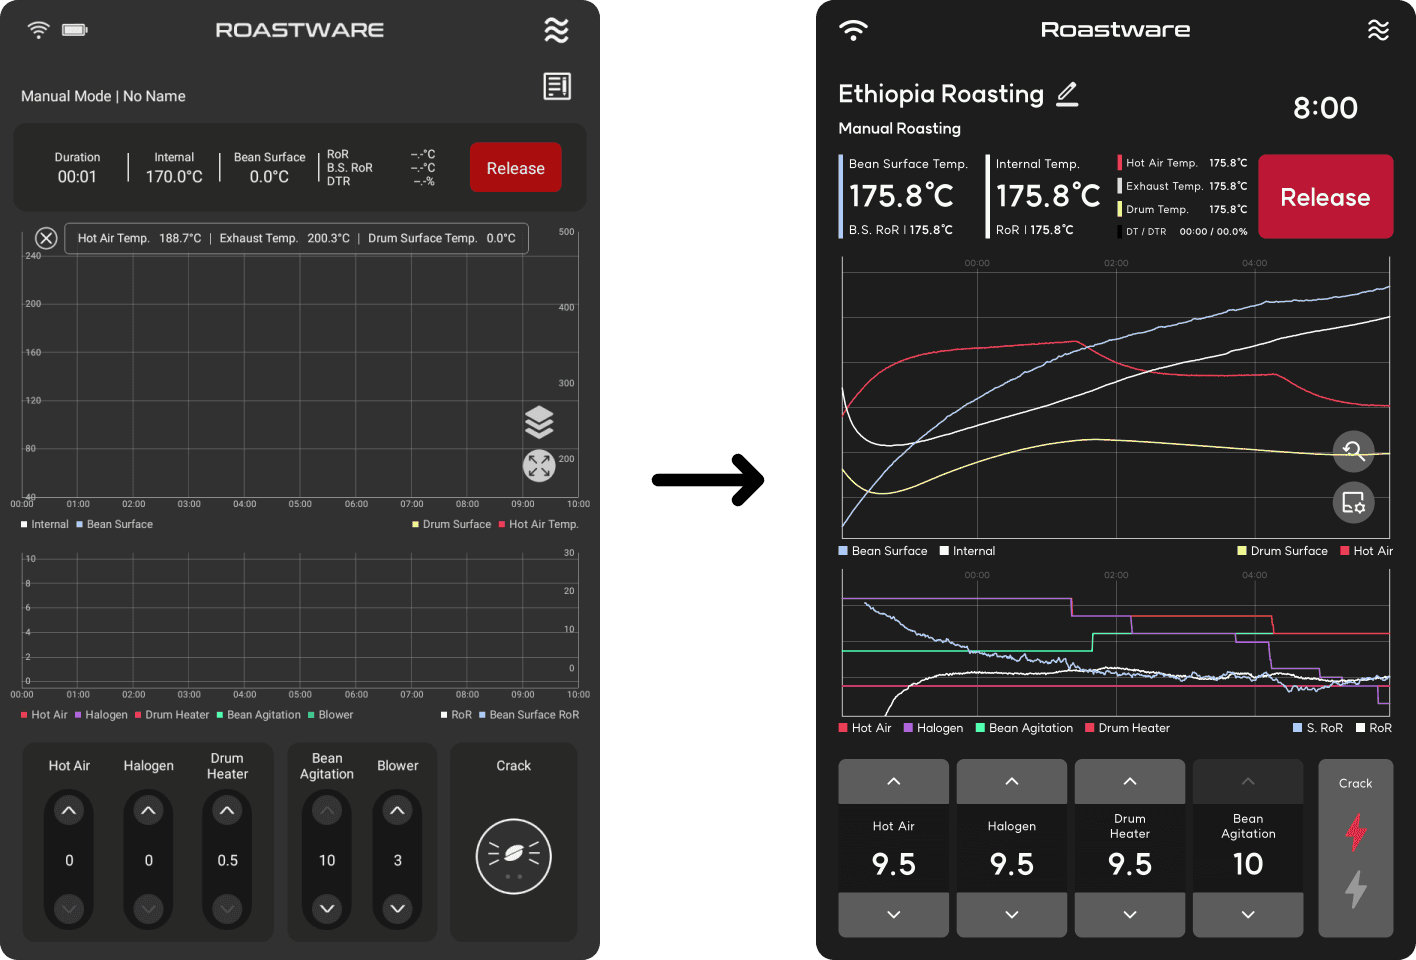
Task: Click the chart zoom reset icon
Action: pyautogui.click(x=1354, y=451)
